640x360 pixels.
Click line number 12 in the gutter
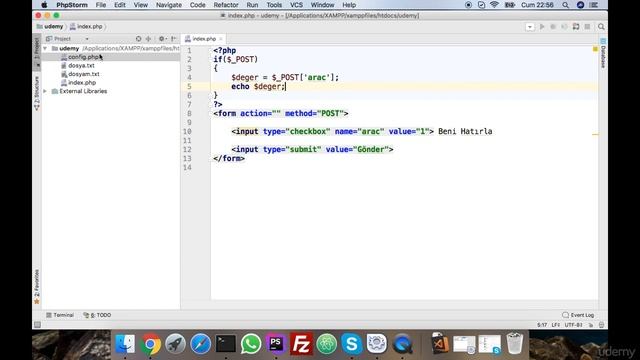(187, 149)
